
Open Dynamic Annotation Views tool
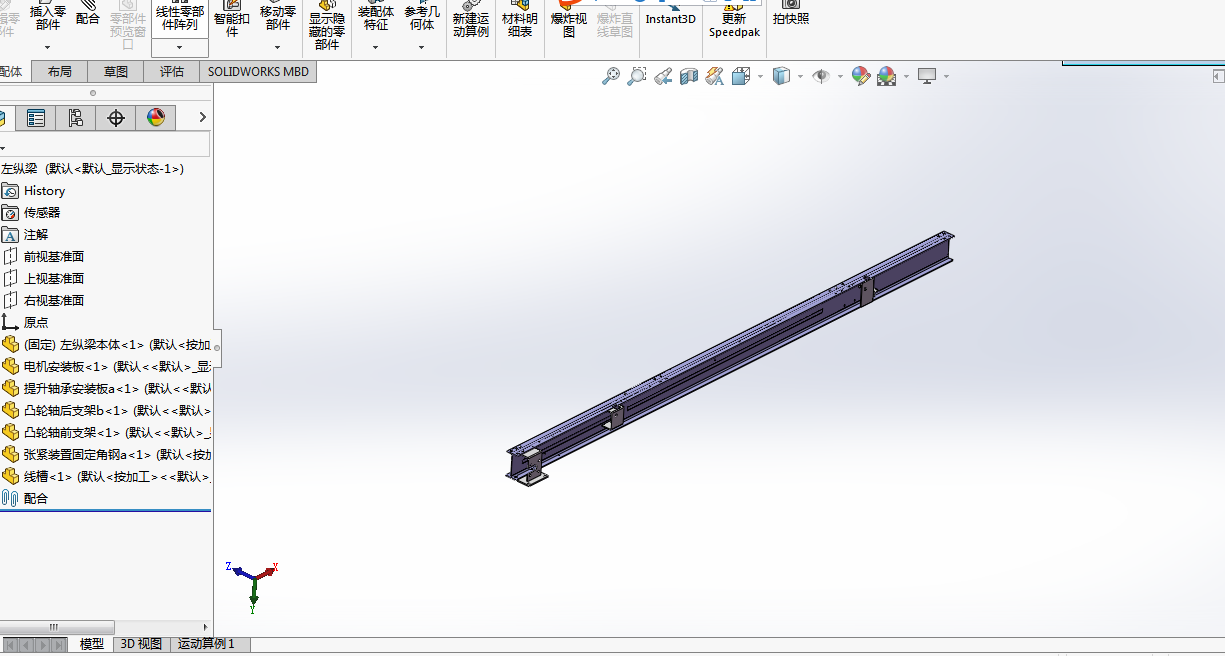[714, 76]
